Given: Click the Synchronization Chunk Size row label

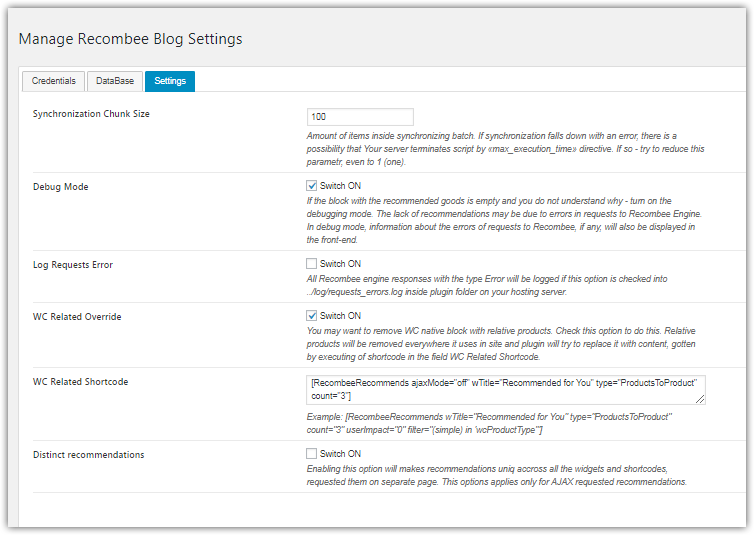Looking at the screenshot, I should coord(91,114).
